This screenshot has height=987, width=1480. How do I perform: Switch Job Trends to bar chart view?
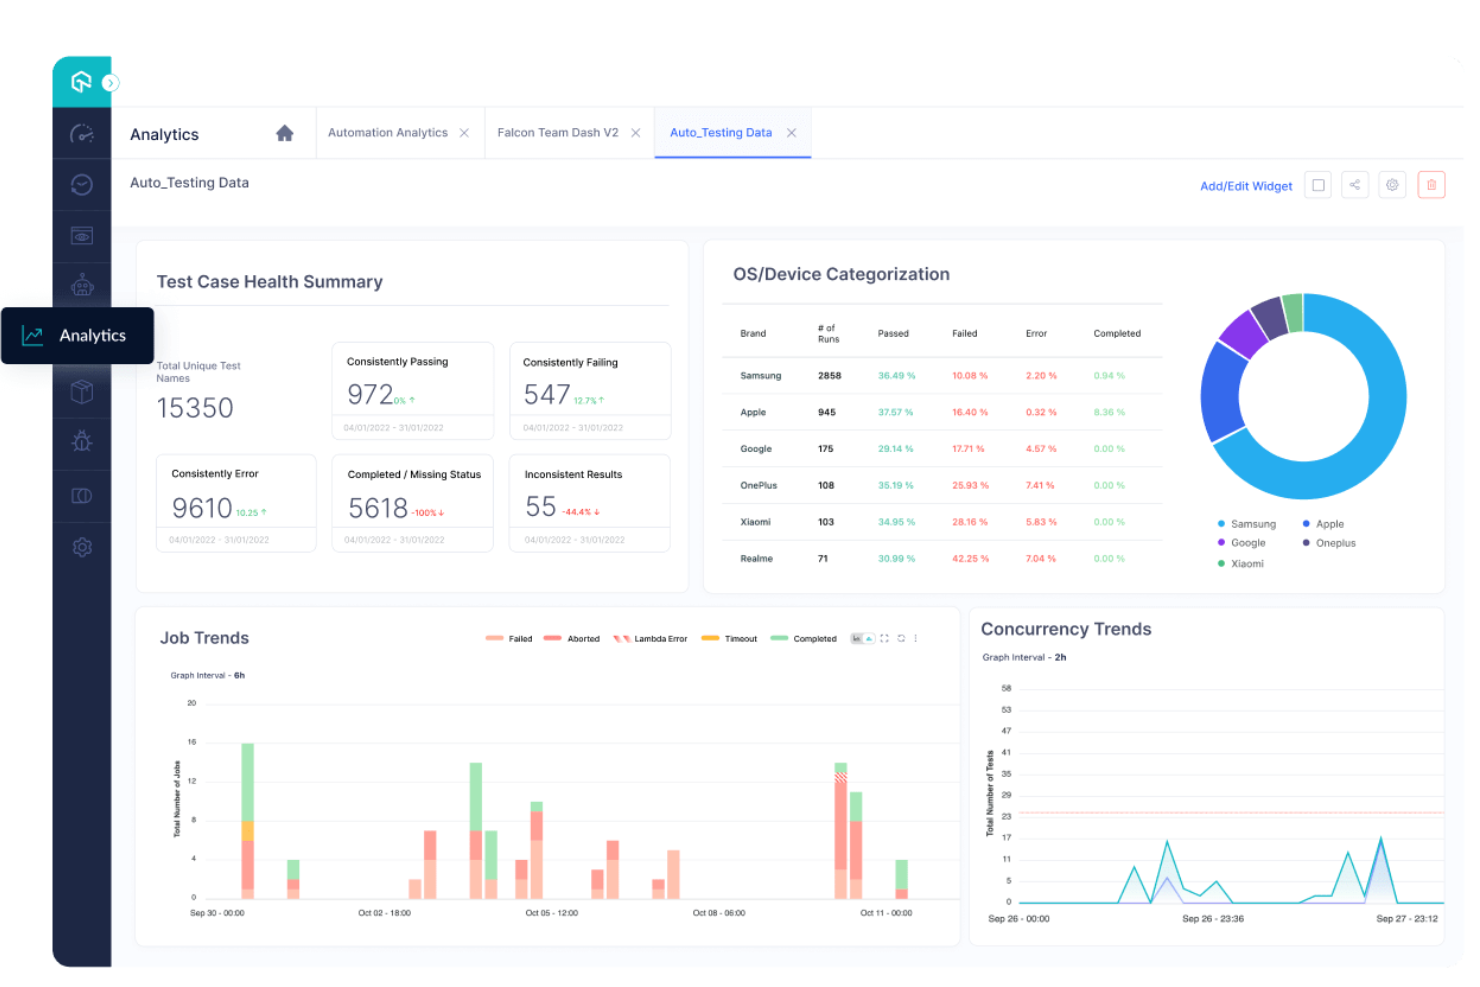point(857,639)
